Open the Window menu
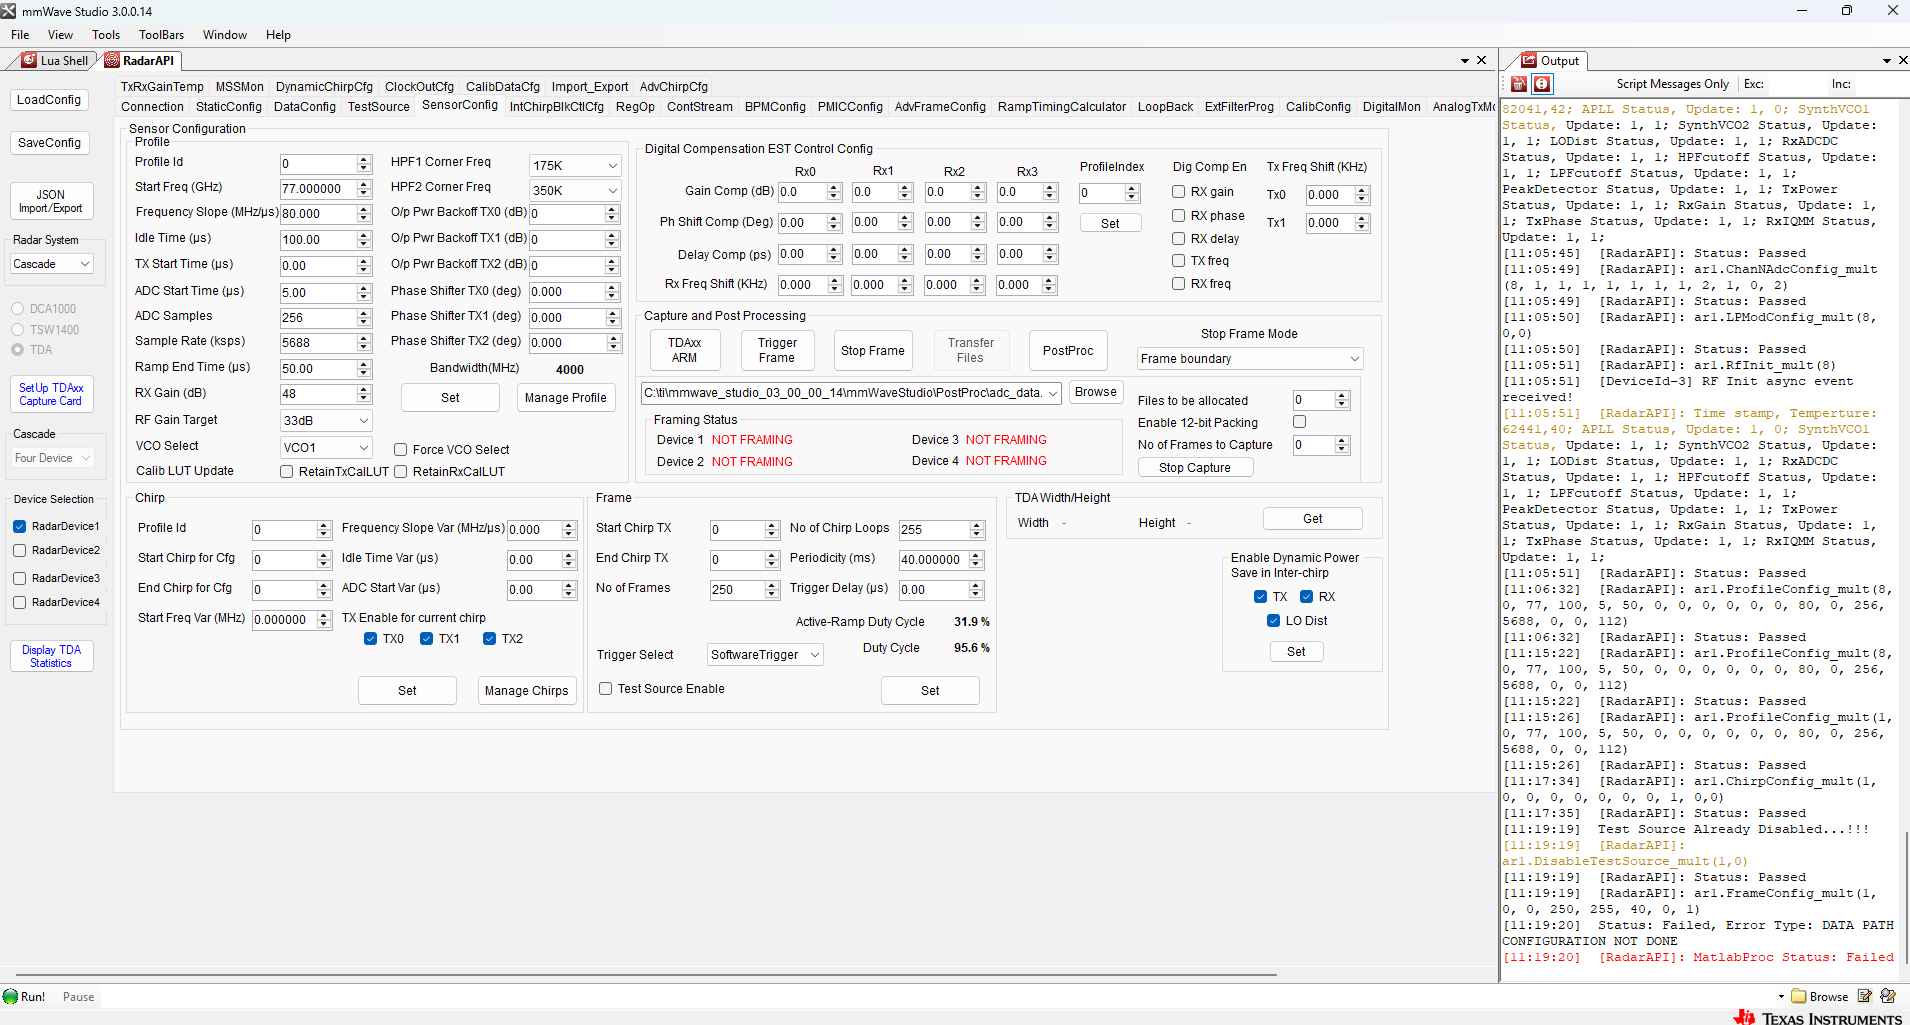 (225, 35)
